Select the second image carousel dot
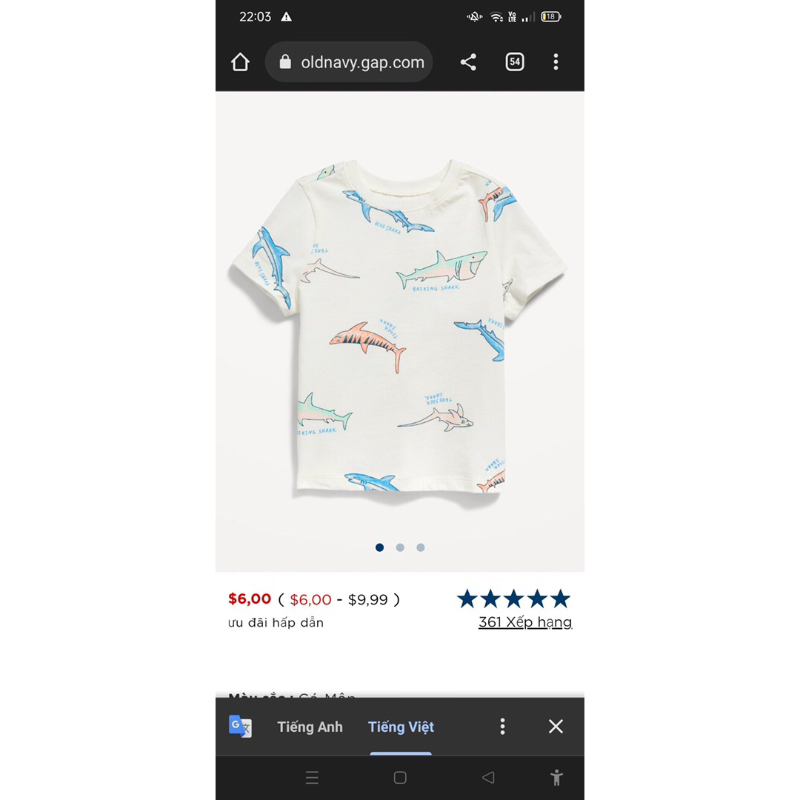800x800 pixels. click(400, 547)
